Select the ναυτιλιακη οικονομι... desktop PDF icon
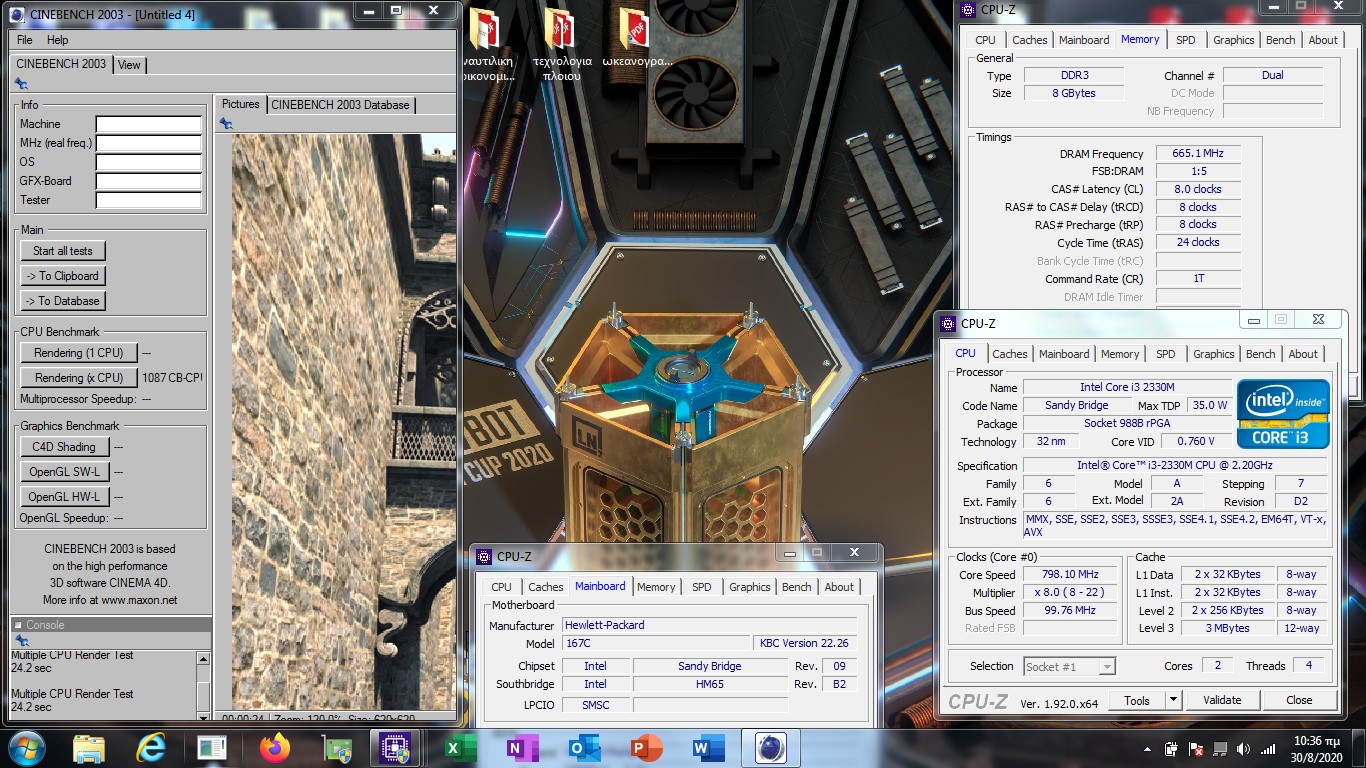This screenshot has width=1366, height=768. point(488,45)
